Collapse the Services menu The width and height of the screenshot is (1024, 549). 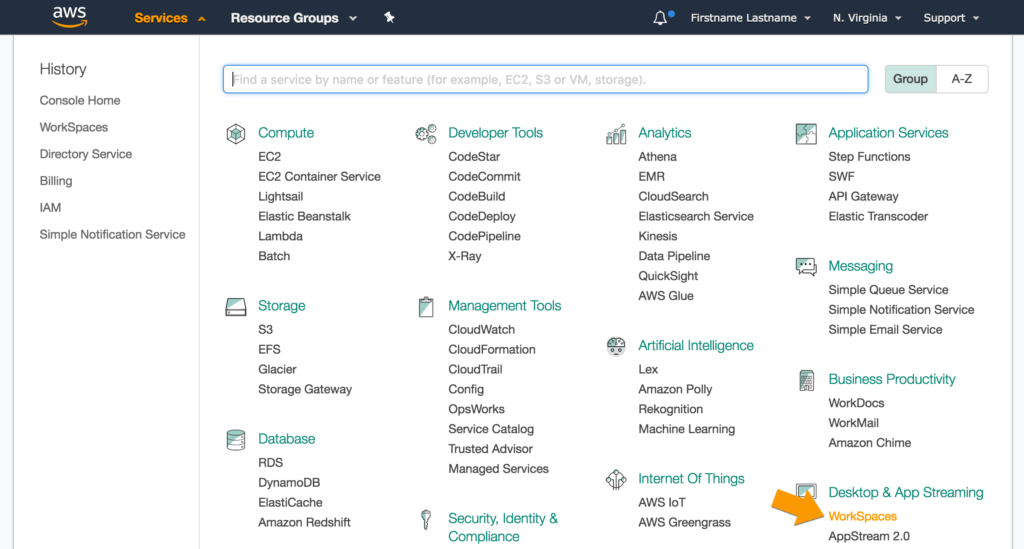[x=170, y=18]
